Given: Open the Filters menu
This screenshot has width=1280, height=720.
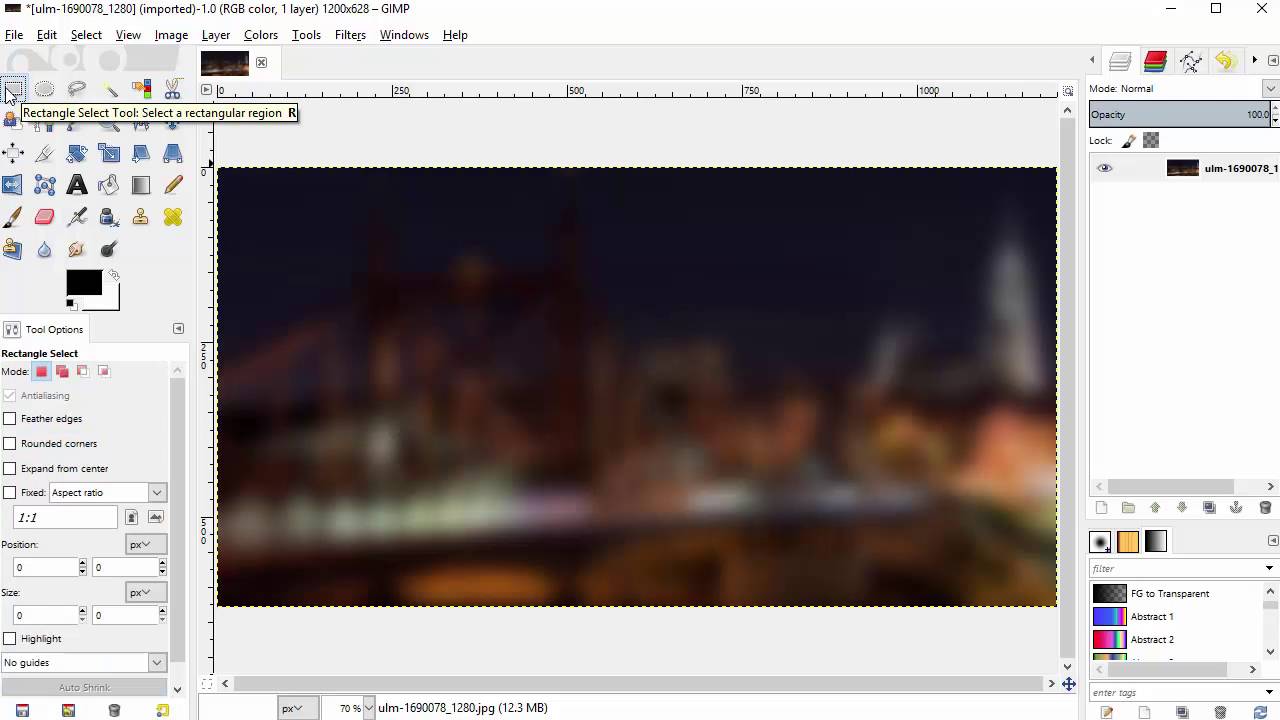Looking at the screenshot, I should pos(350,35).
